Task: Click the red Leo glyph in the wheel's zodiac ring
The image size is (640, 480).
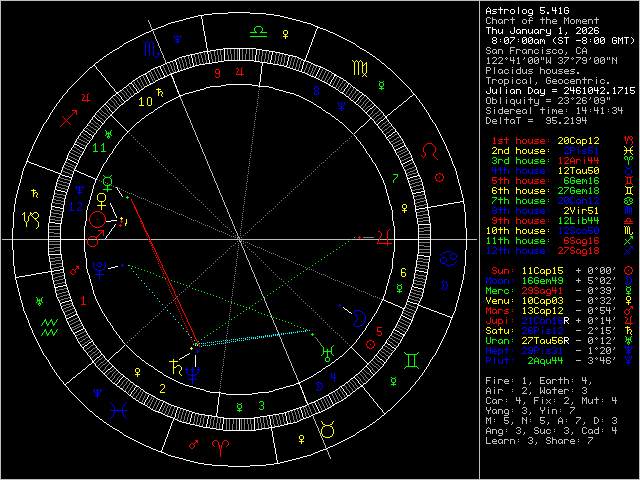Action: click(x=430, y=151)
